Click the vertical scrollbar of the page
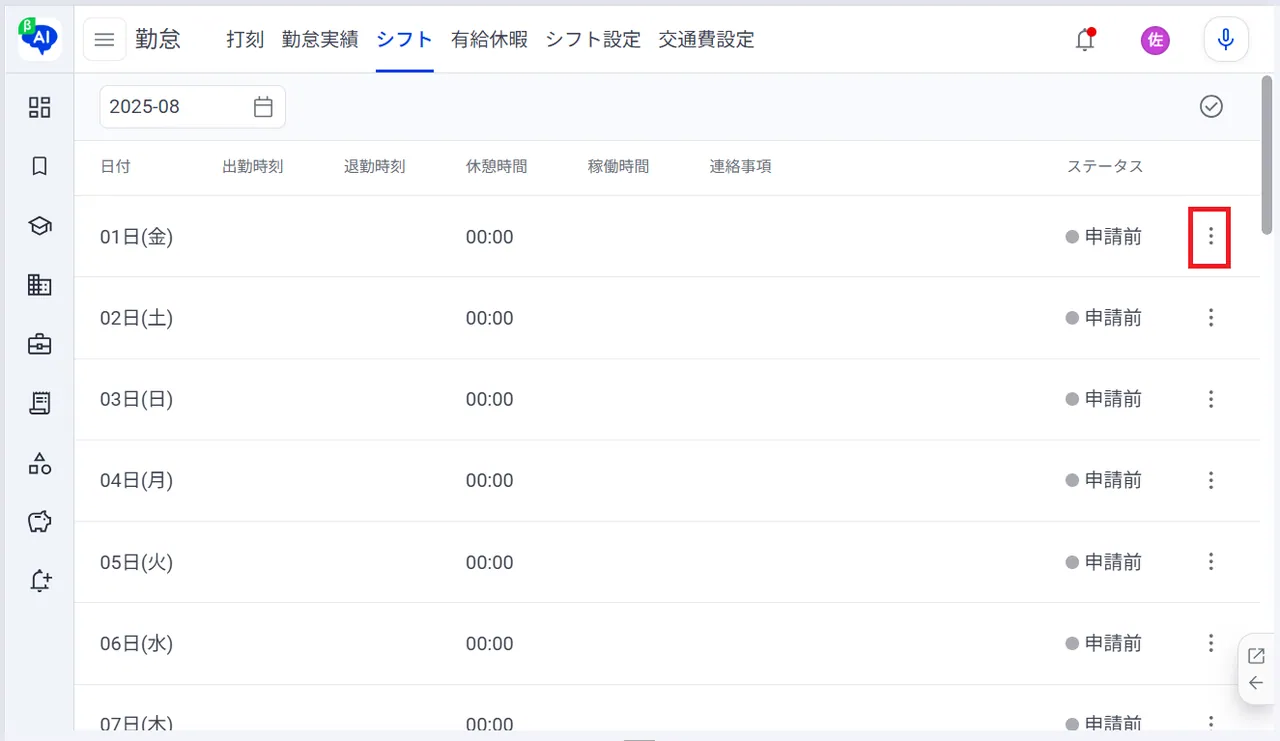Screen dimensions: 1280x741 (x=1268, y=155)
